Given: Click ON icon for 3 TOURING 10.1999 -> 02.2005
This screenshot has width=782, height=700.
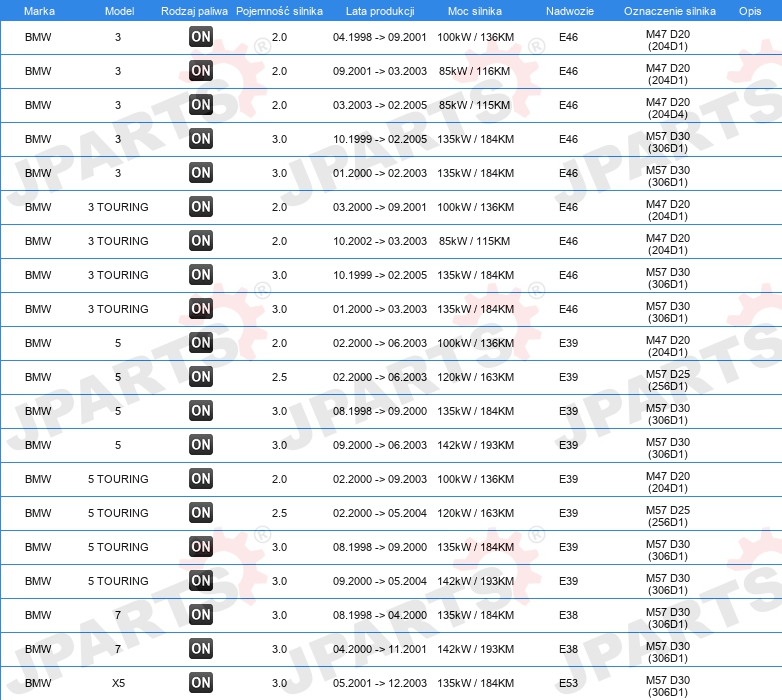Looking at the screenshot, I should click(x=201, y=275).
